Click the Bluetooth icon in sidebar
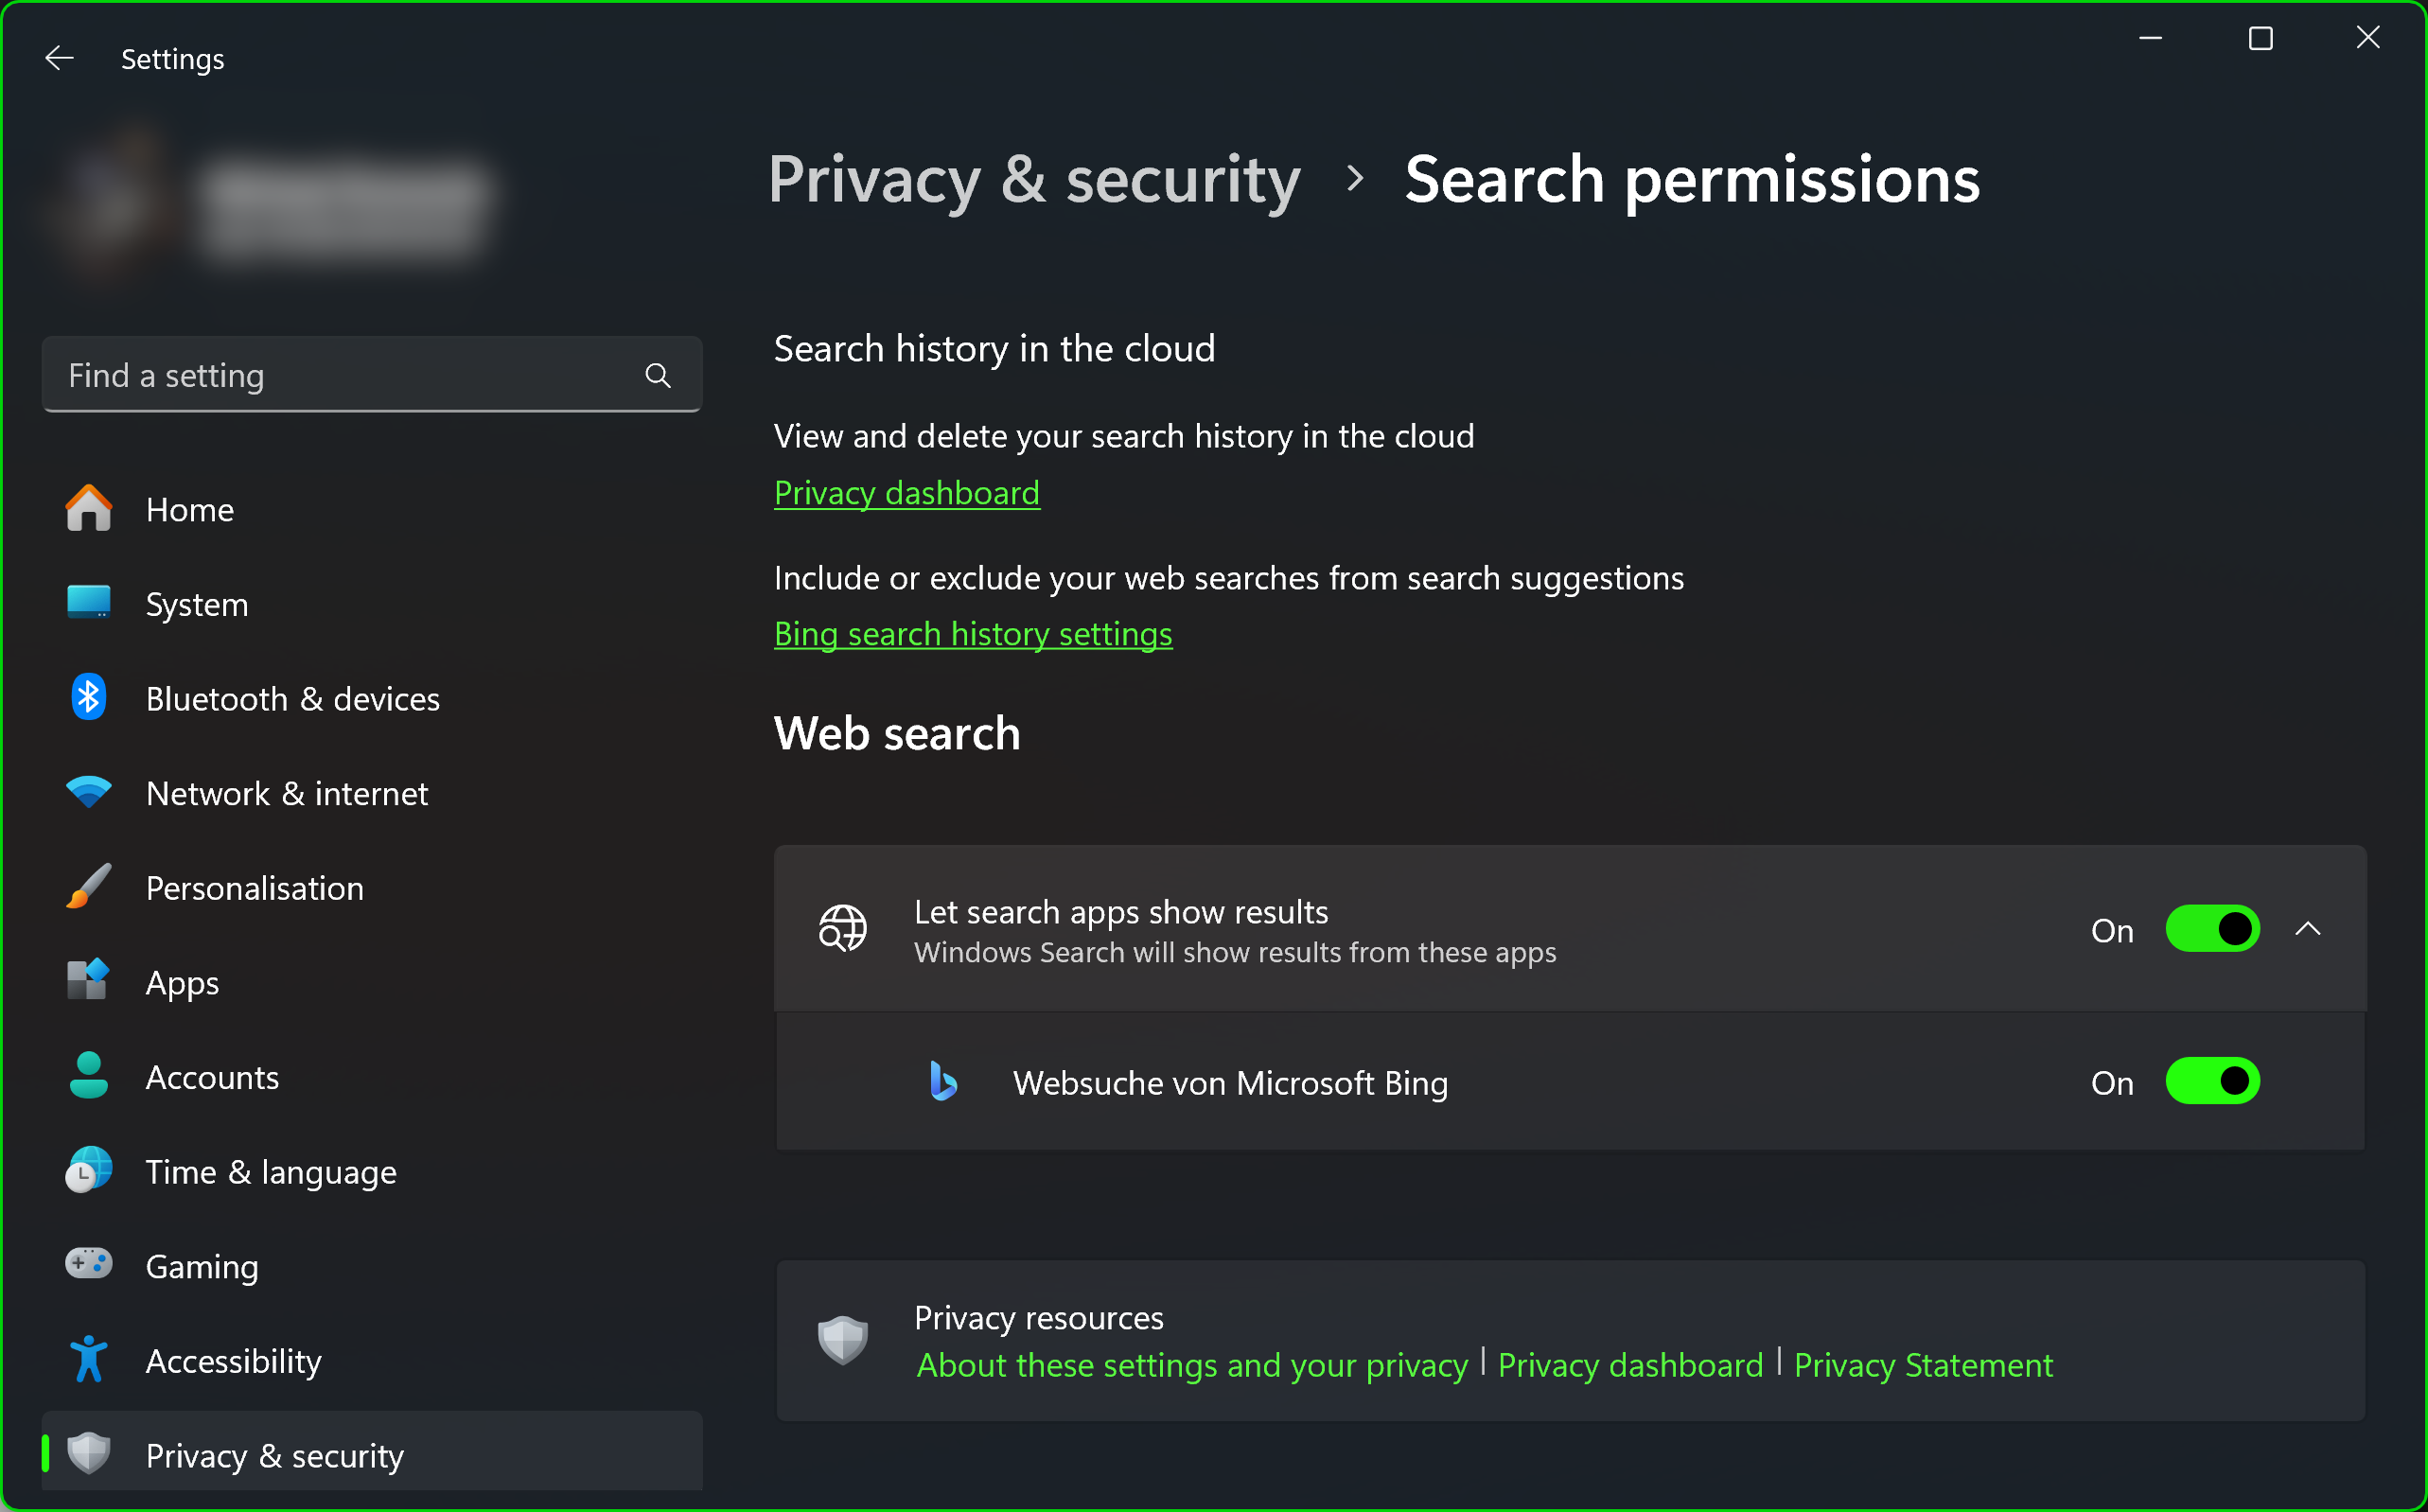 tap(89, 698)
